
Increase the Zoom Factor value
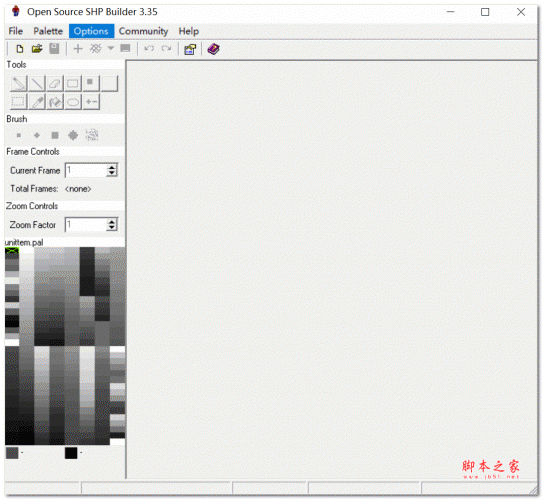112,222
